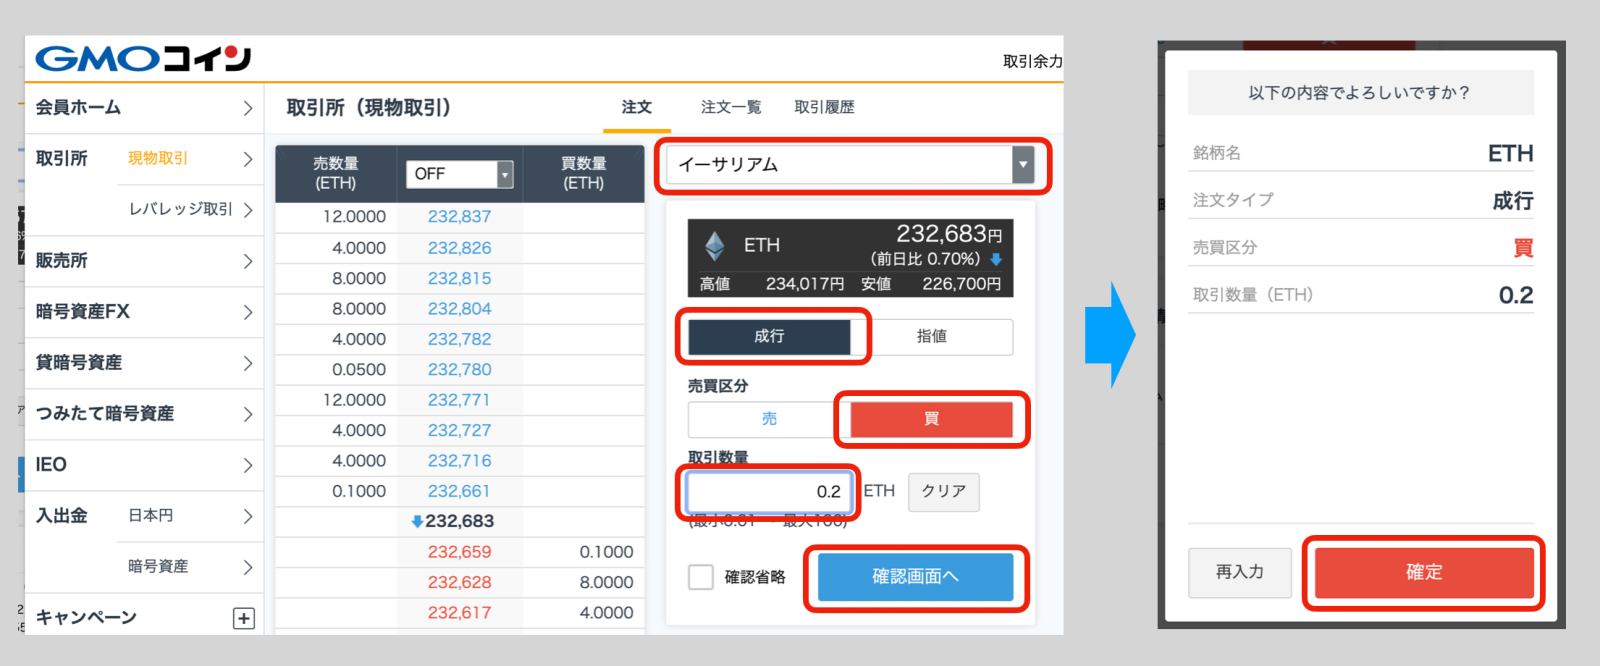Image resolution: width=1600 pixels, height=666 pixels.
Task: Click ask price 232,815
Action: click(459, 278)
